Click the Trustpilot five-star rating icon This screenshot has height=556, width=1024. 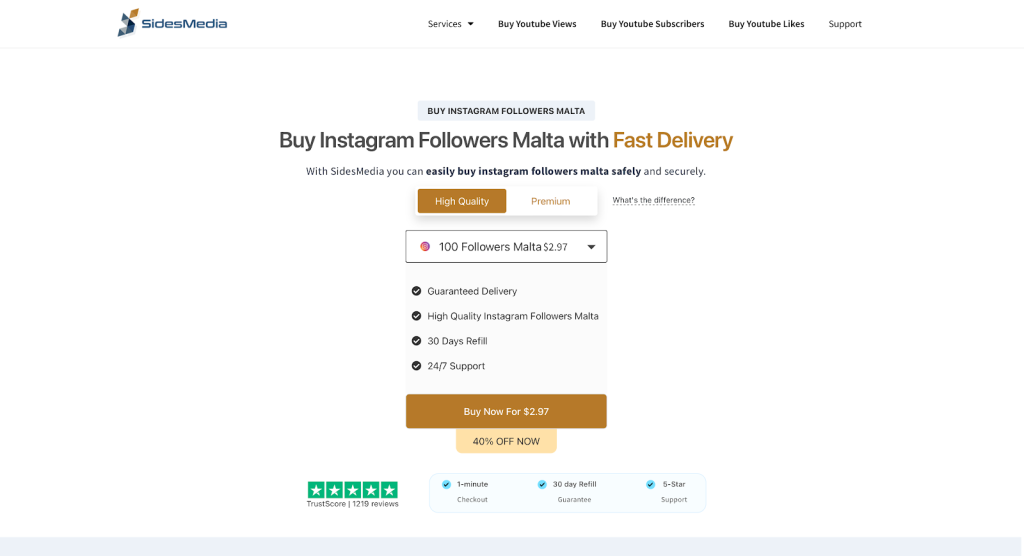[352, 490]
